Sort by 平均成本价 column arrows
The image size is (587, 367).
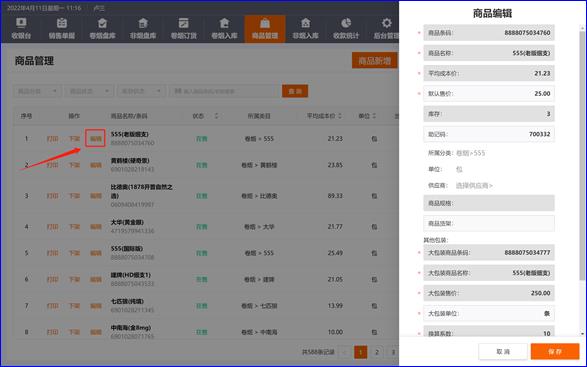click(340, 116)
